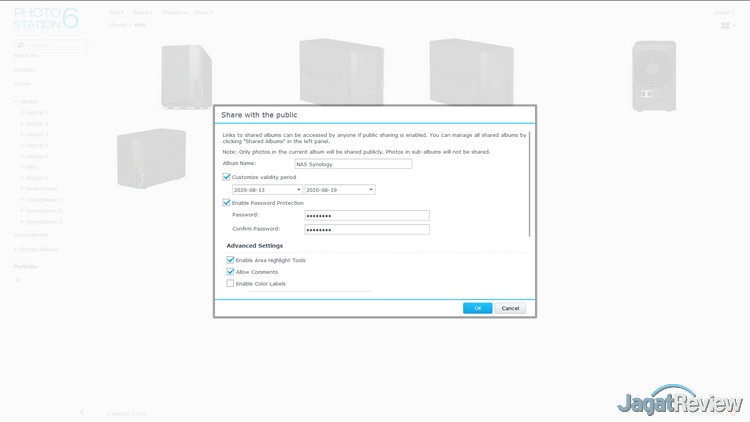The width and height of the screenshot is (750, 422).
Task: Confirm sharing with the OK button
Action: pos(477,308)
